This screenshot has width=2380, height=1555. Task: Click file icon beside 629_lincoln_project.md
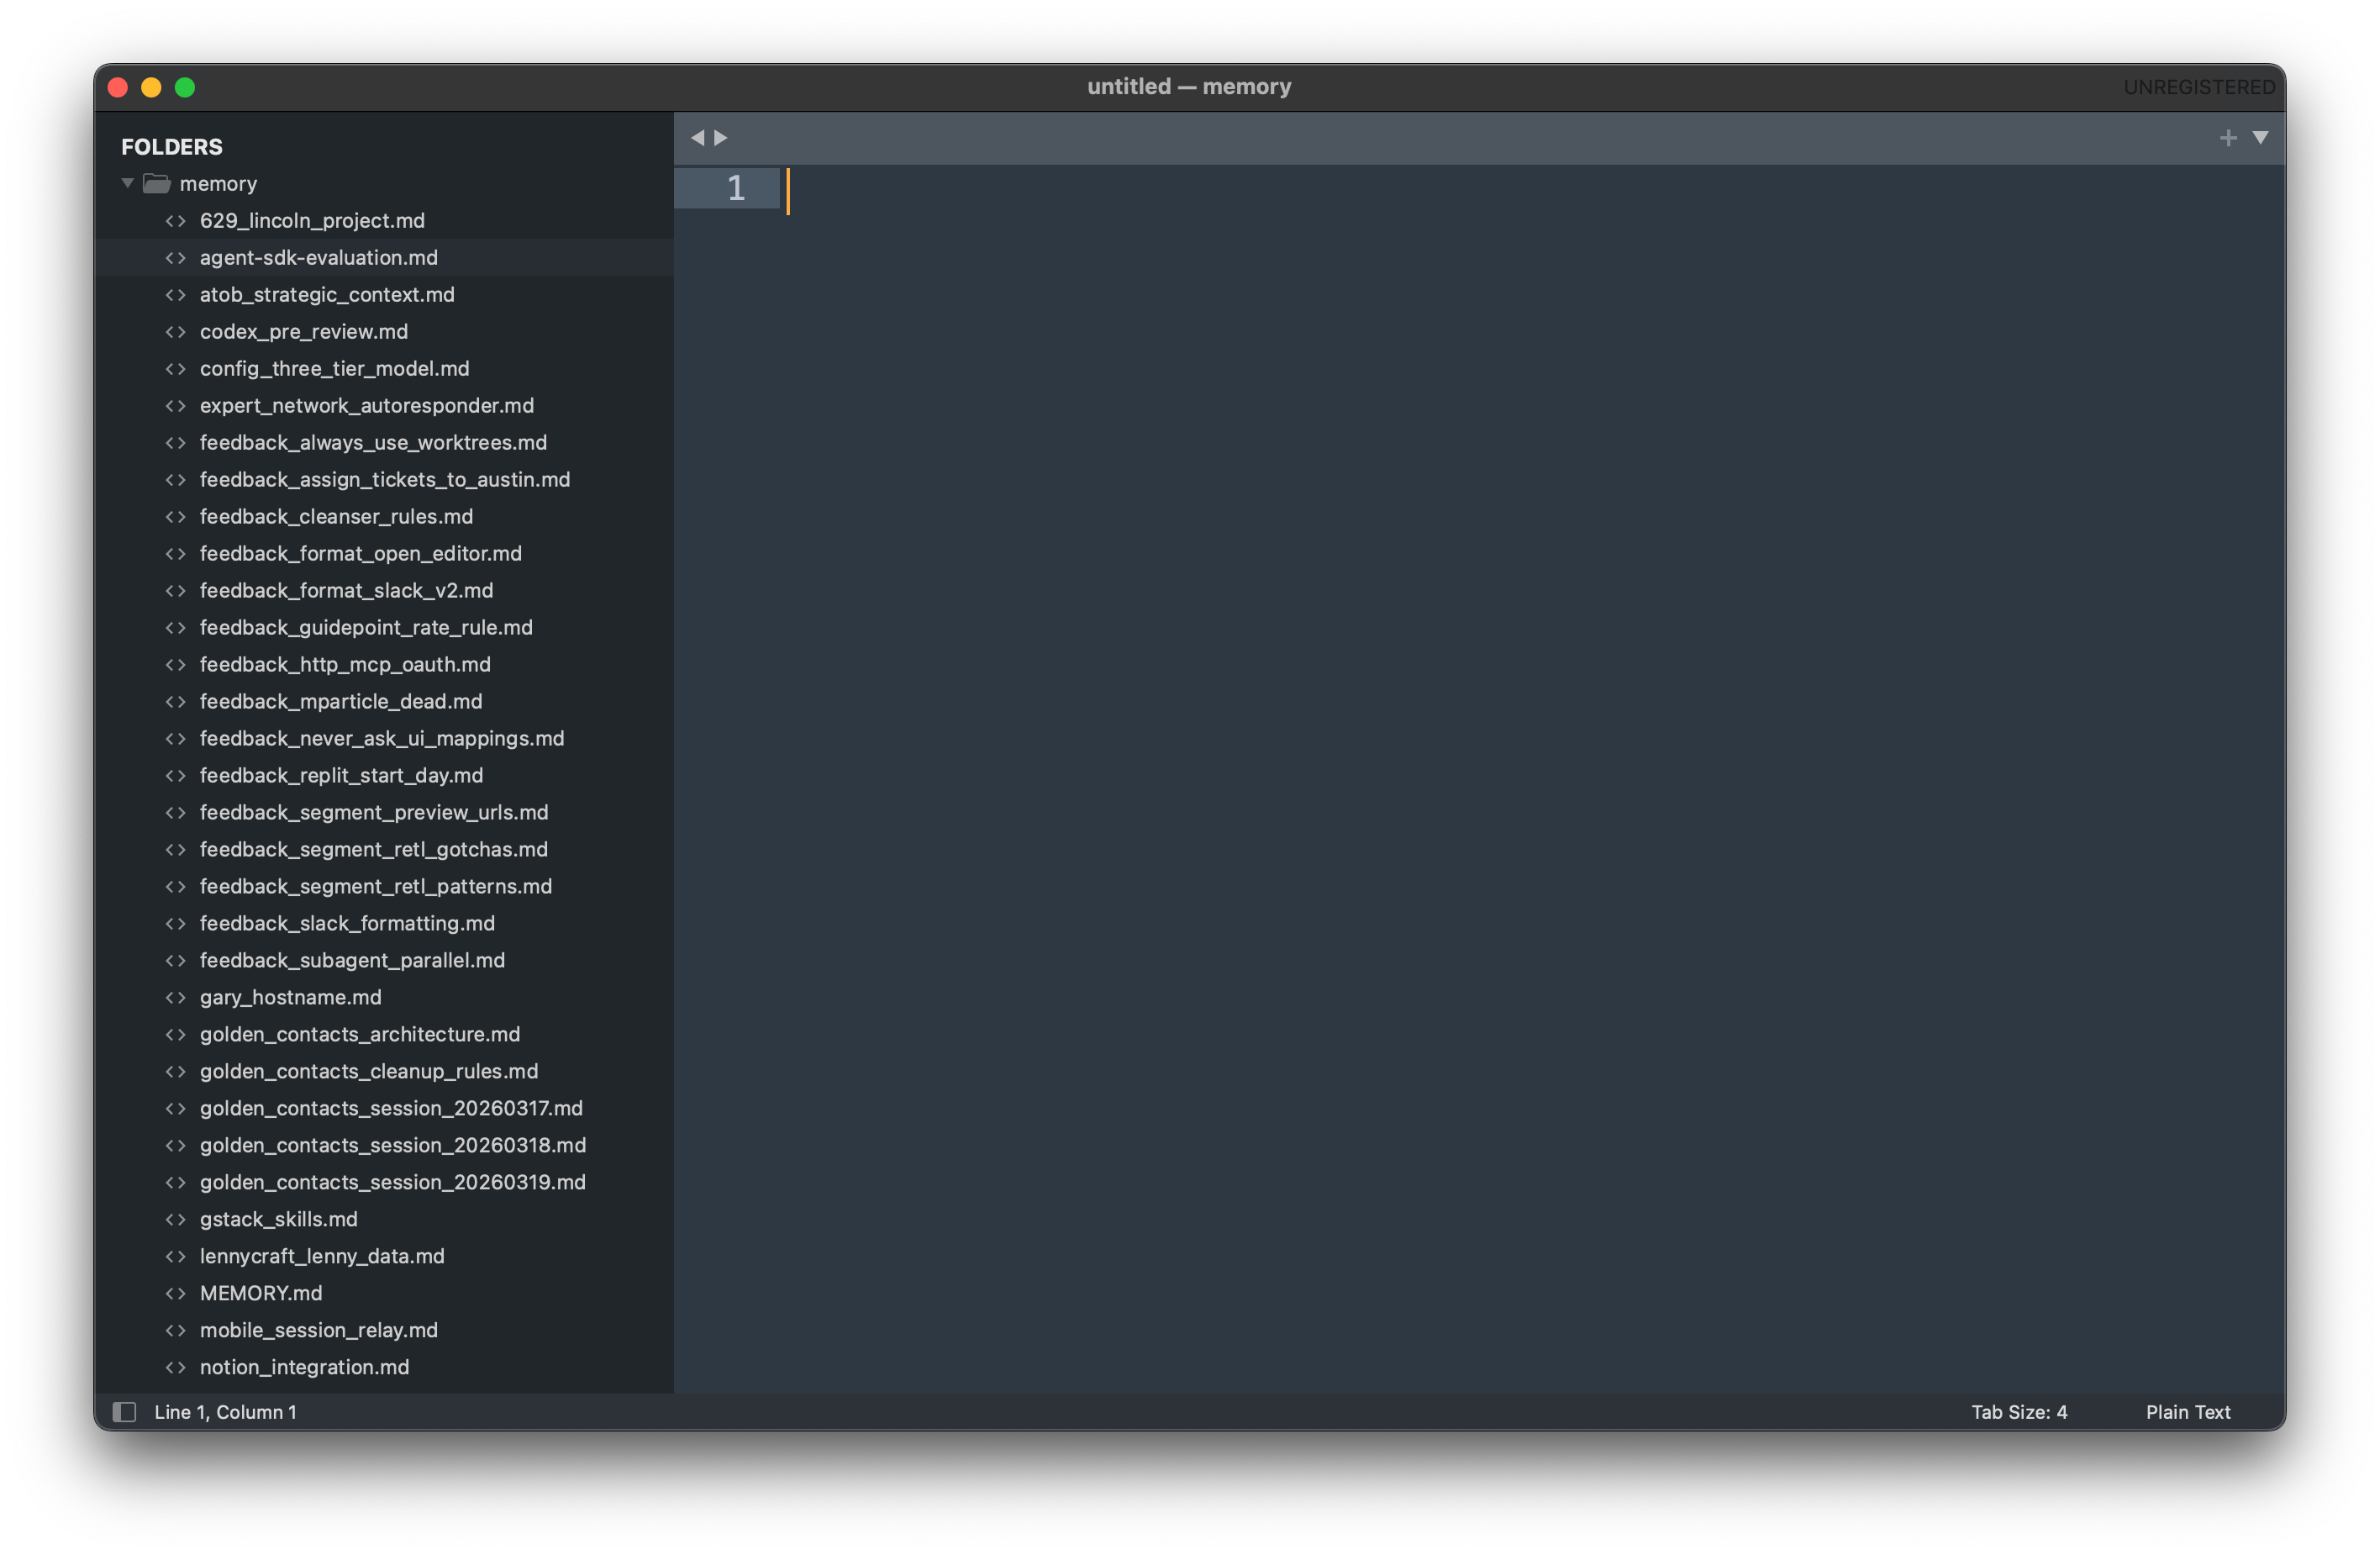pyautogui.click(x=175, y=220)
